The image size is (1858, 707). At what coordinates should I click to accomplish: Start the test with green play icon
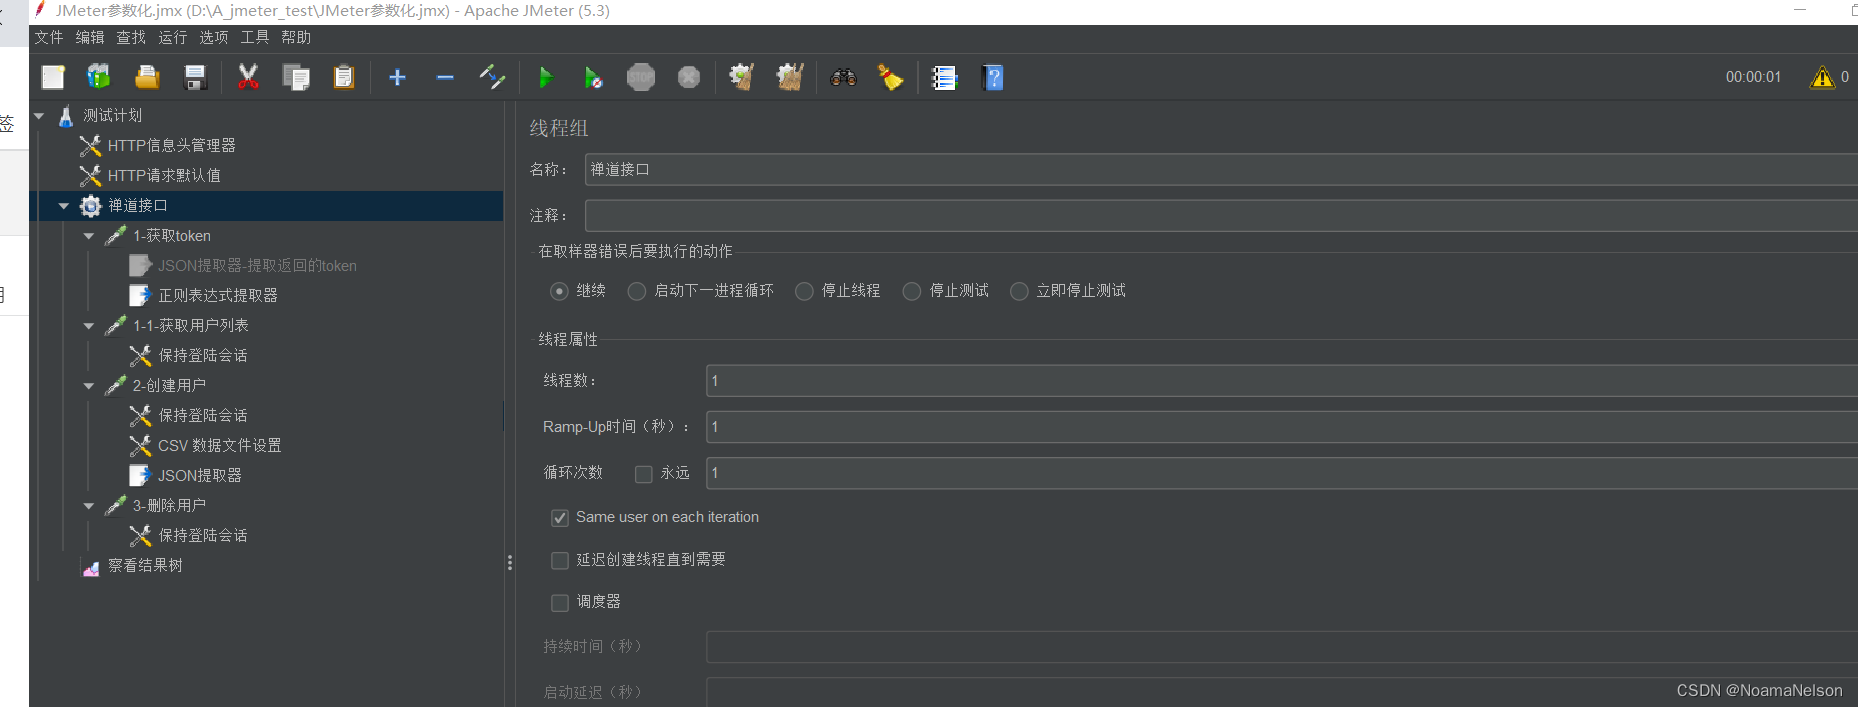[x=545, y=77]
